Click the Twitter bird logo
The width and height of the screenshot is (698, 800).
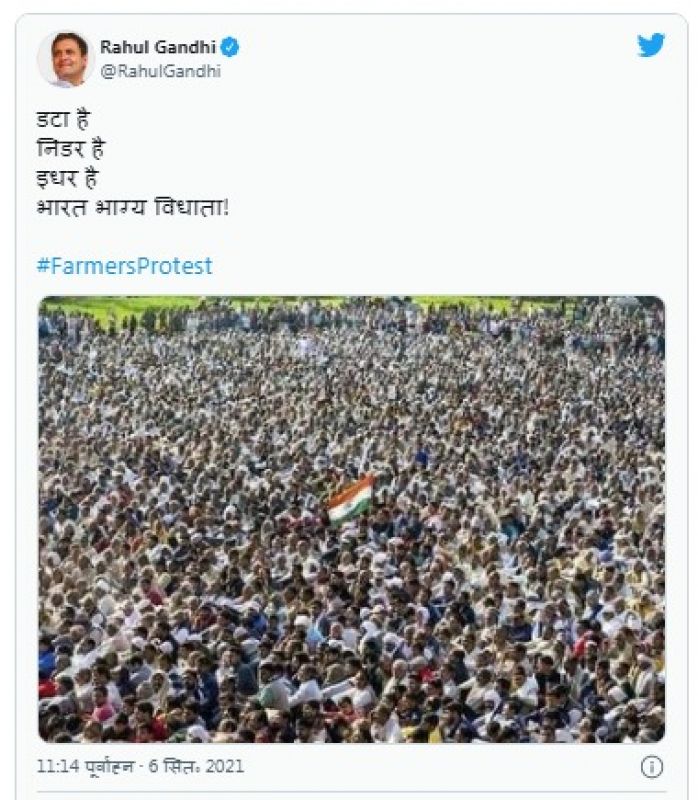click(x=651, y=45)
